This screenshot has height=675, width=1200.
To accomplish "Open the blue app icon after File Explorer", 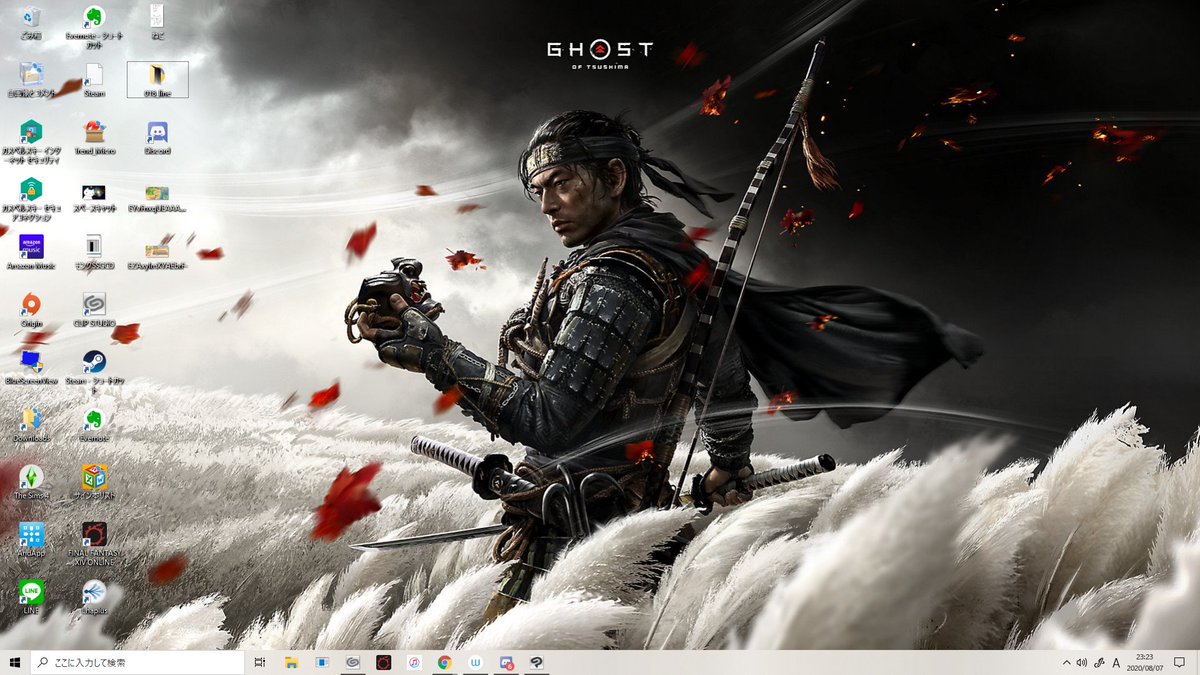I will [x=322, y=663].
